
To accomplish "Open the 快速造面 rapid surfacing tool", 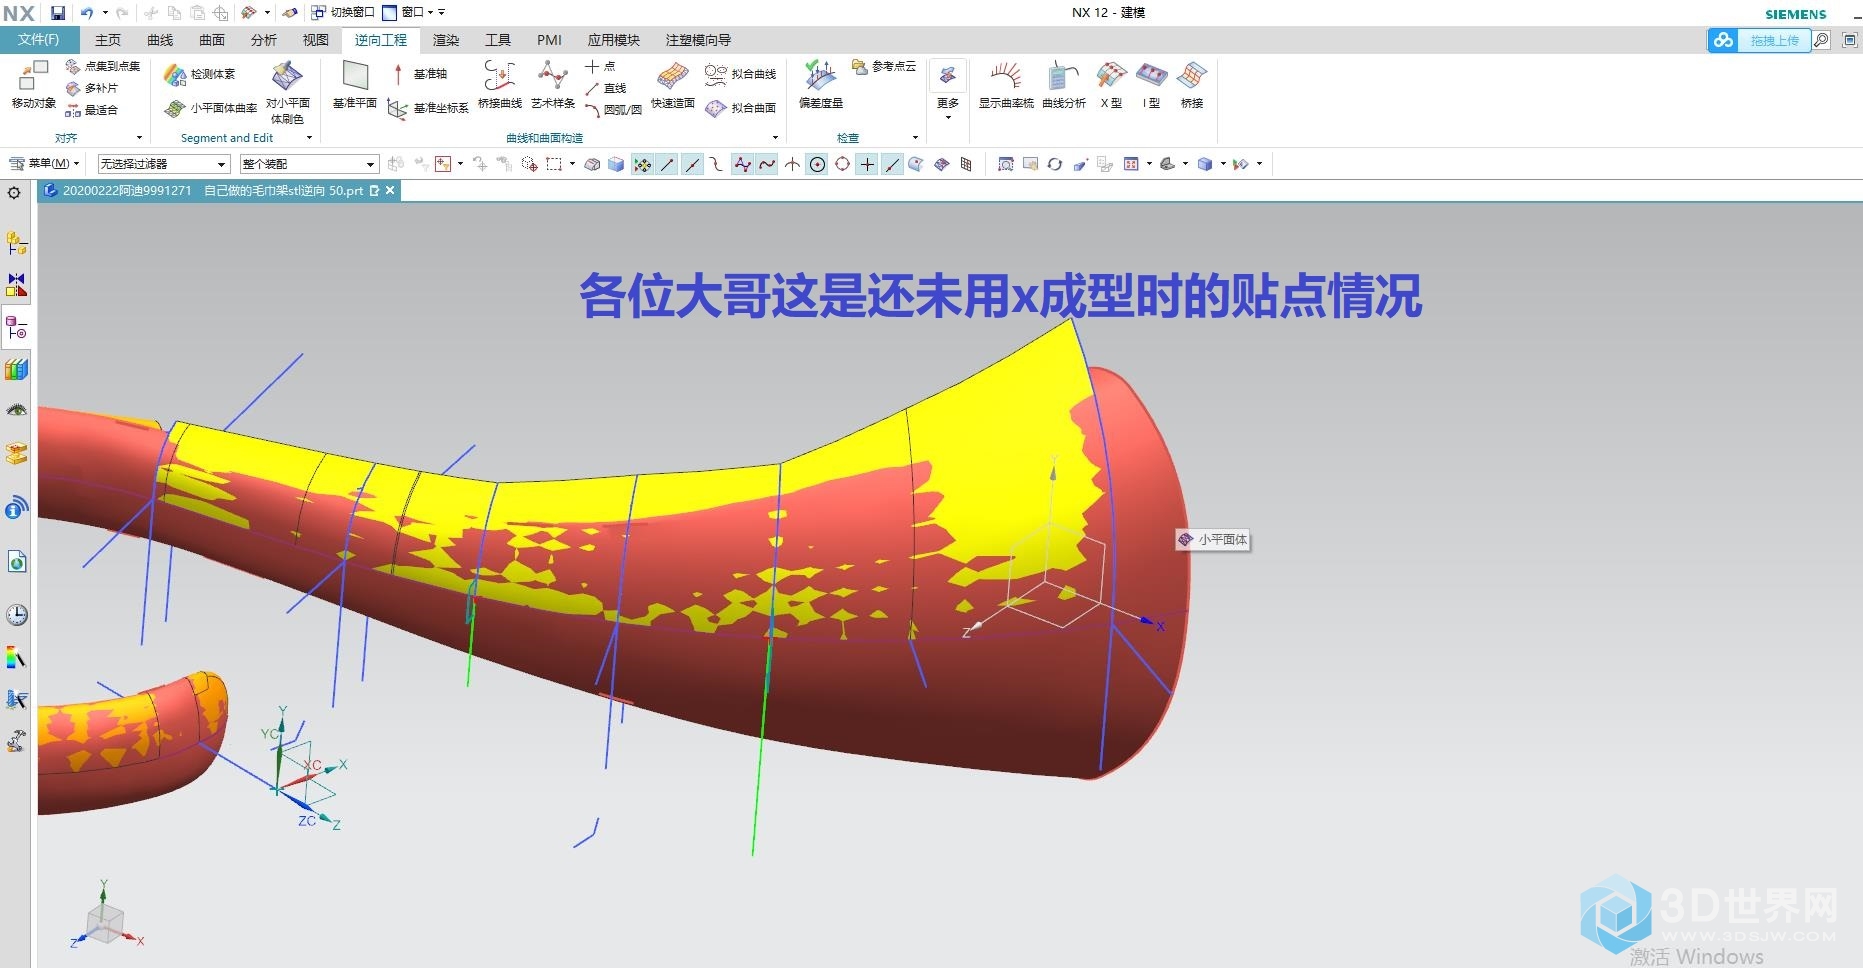I will click(673, 84).
